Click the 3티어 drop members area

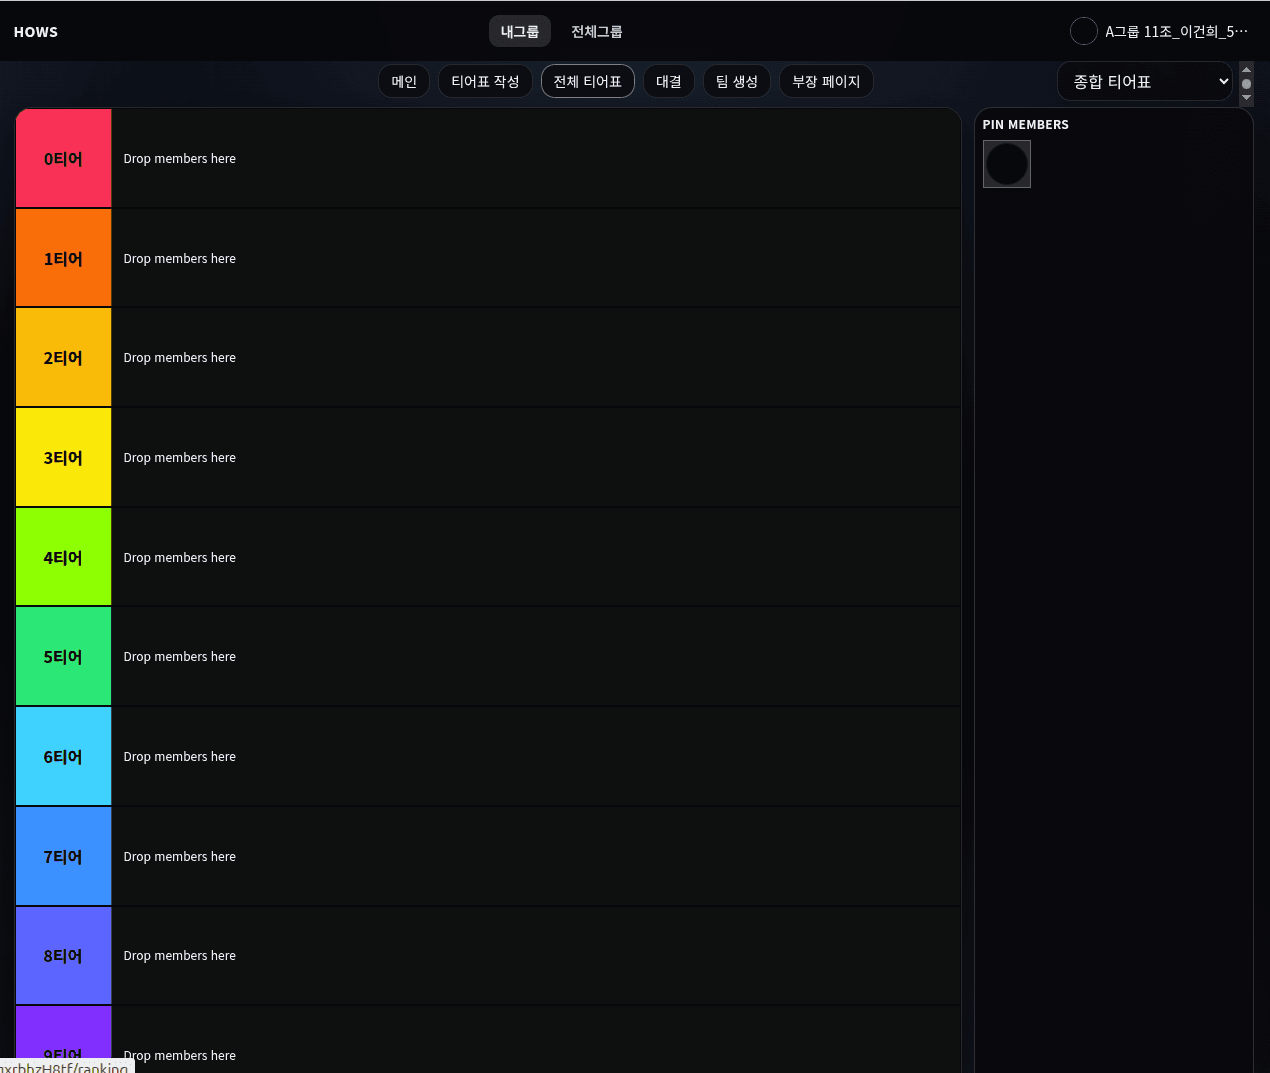tap(536, 458)
